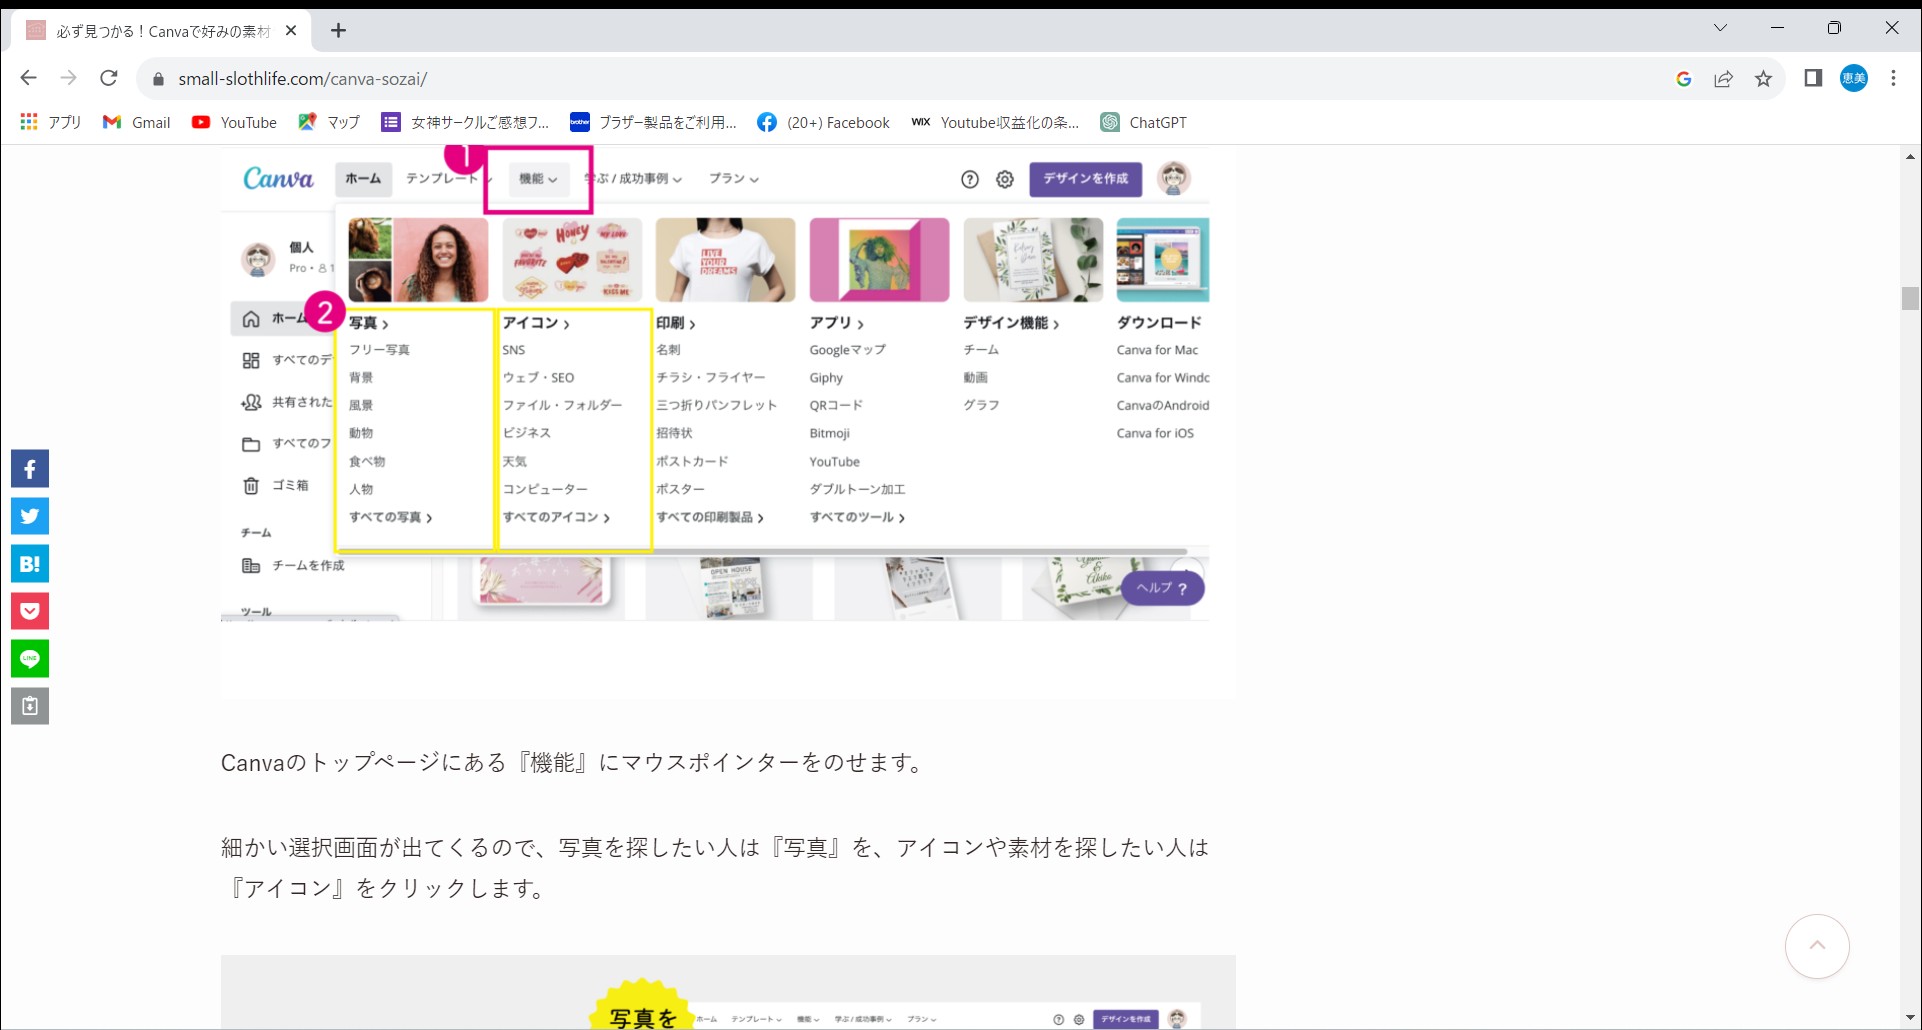Screen dimensions: 1922x1030
Task: Open the Chrome profile avatar
Action: coord(1854,78)
